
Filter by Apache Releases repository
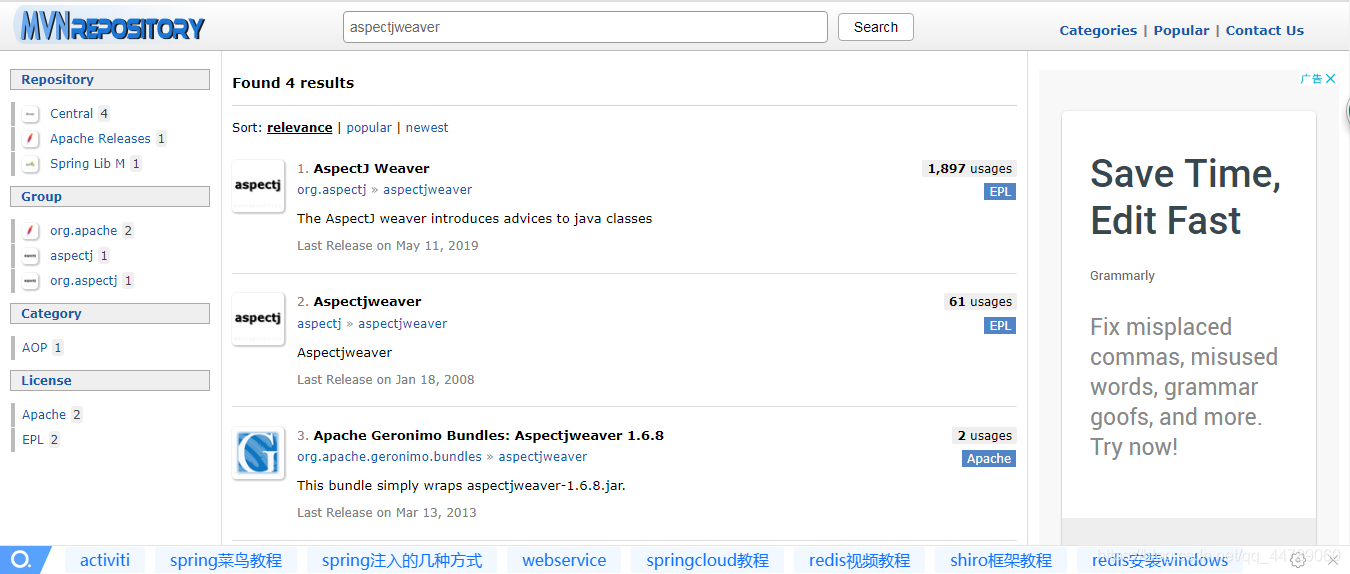click(x=100, y=139)
